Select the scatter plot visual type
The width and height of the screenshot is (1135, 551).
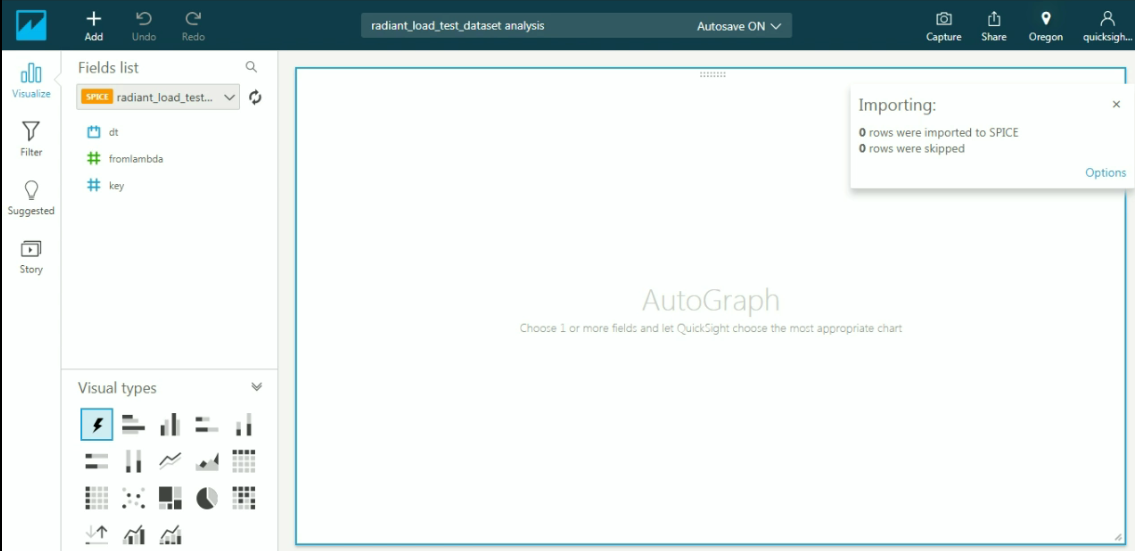pos(133,497)
